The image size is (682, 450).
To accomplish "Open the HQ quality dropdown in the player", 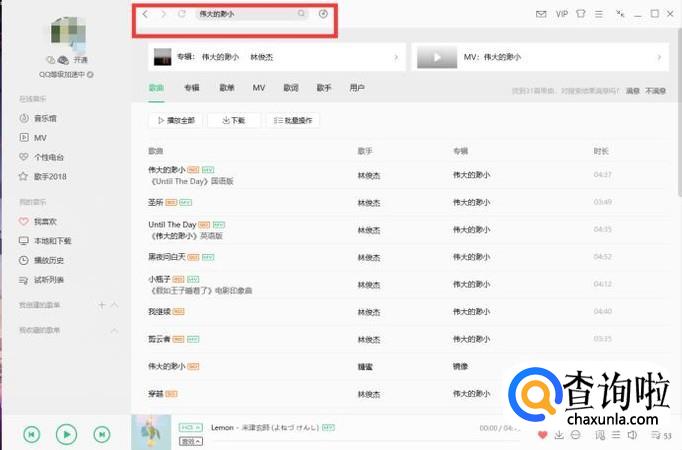I will pos(191,428).
